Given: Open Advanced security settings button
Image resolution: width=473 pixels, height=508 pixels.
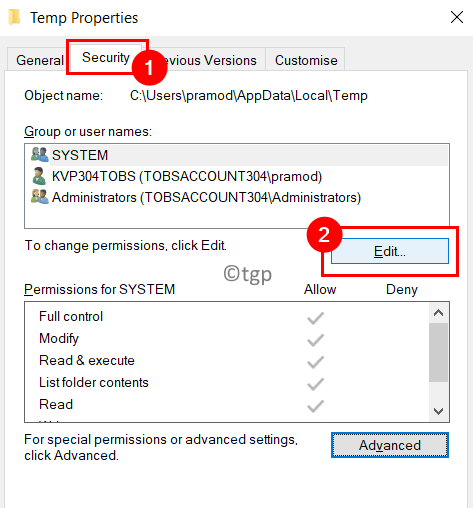Looking at the screenshot, I should tap(390, 445).
